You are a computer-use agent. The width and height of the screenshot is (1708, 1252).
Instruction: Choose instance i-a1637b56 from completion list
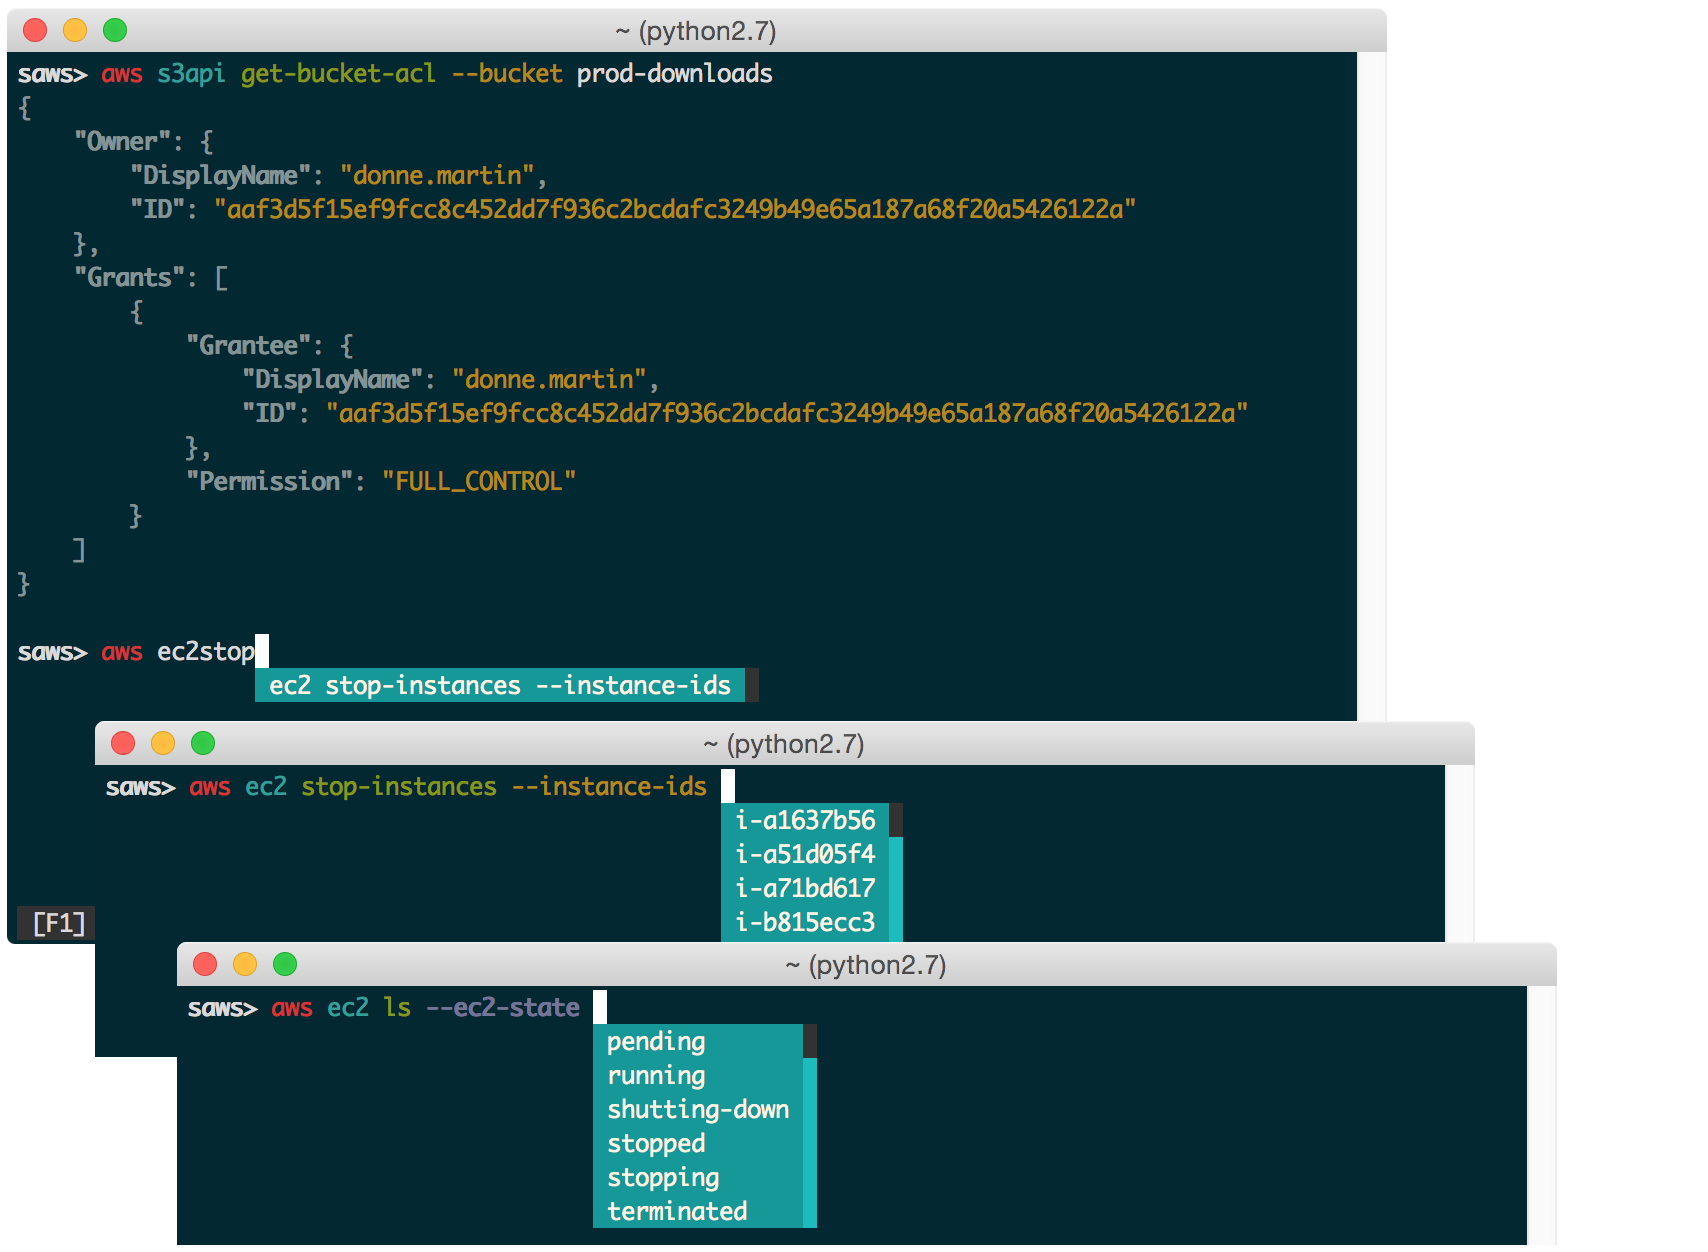(805, 820)
